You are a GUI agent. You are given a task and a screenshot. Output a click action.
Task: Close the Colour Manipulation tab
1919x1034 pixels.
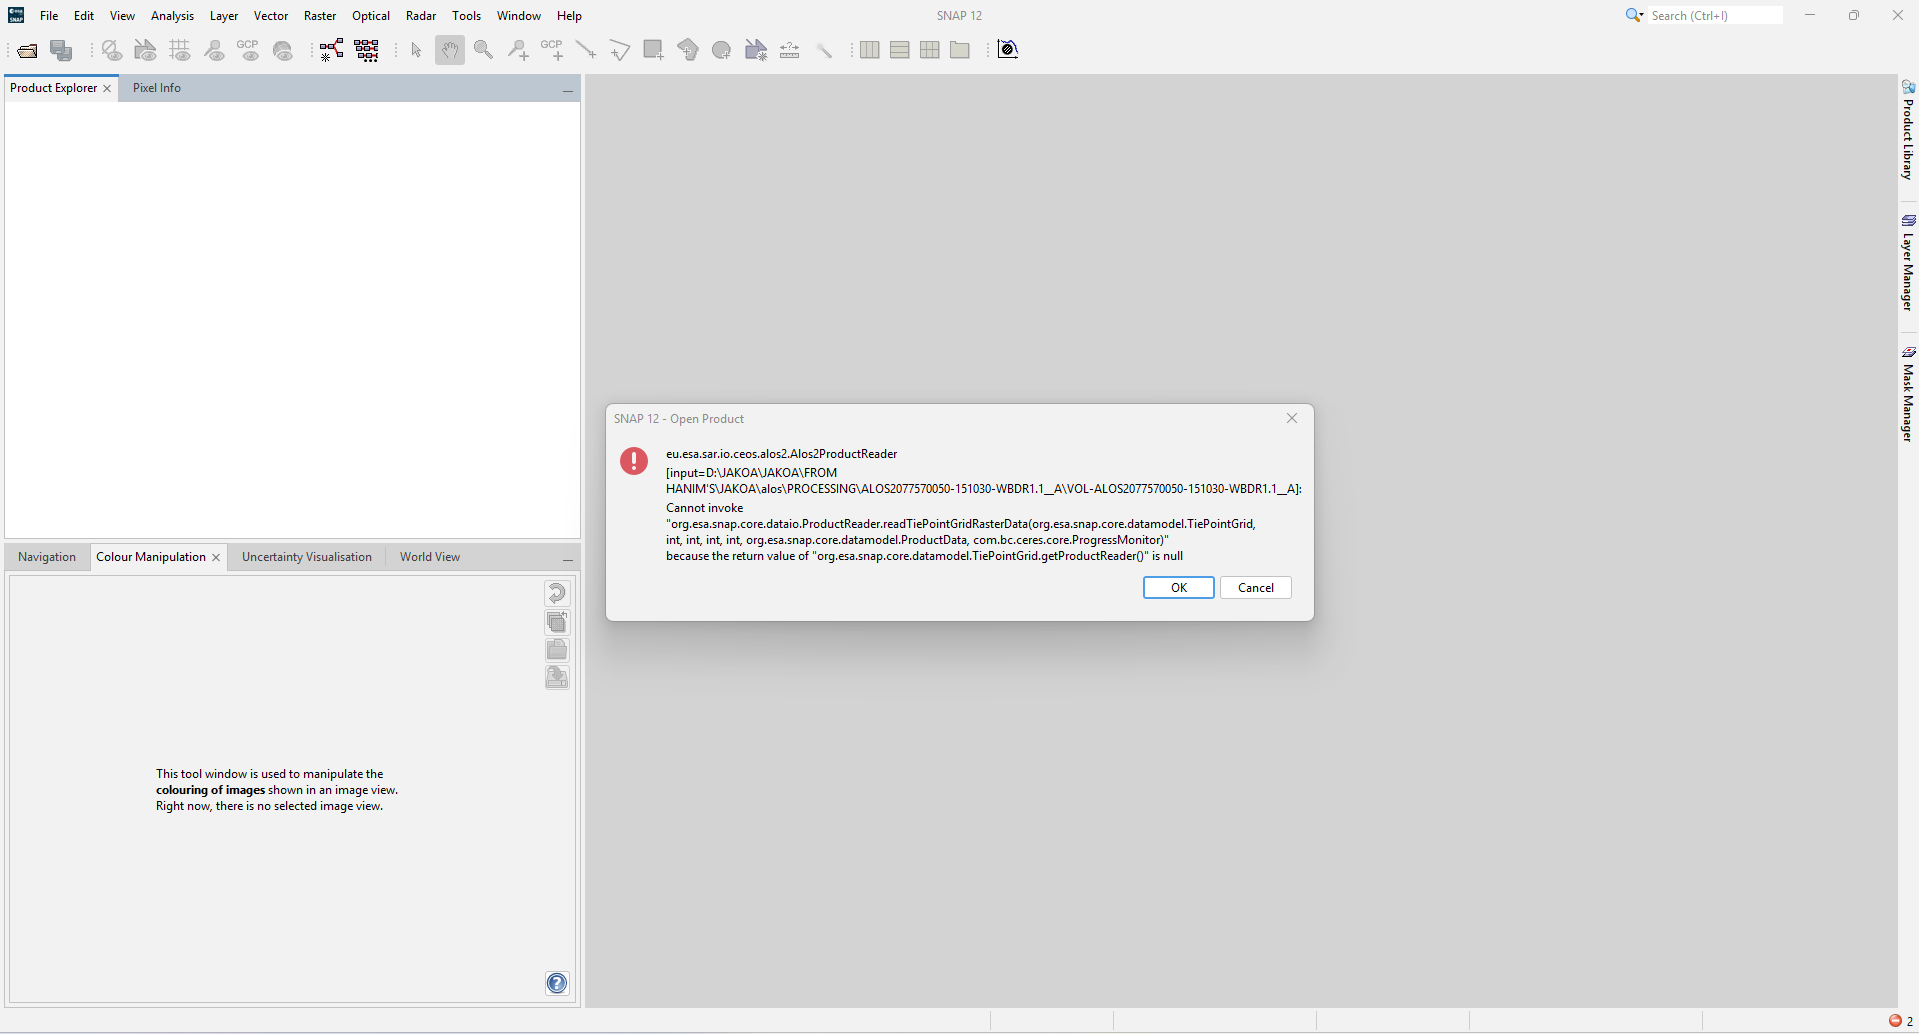[216, 558]
